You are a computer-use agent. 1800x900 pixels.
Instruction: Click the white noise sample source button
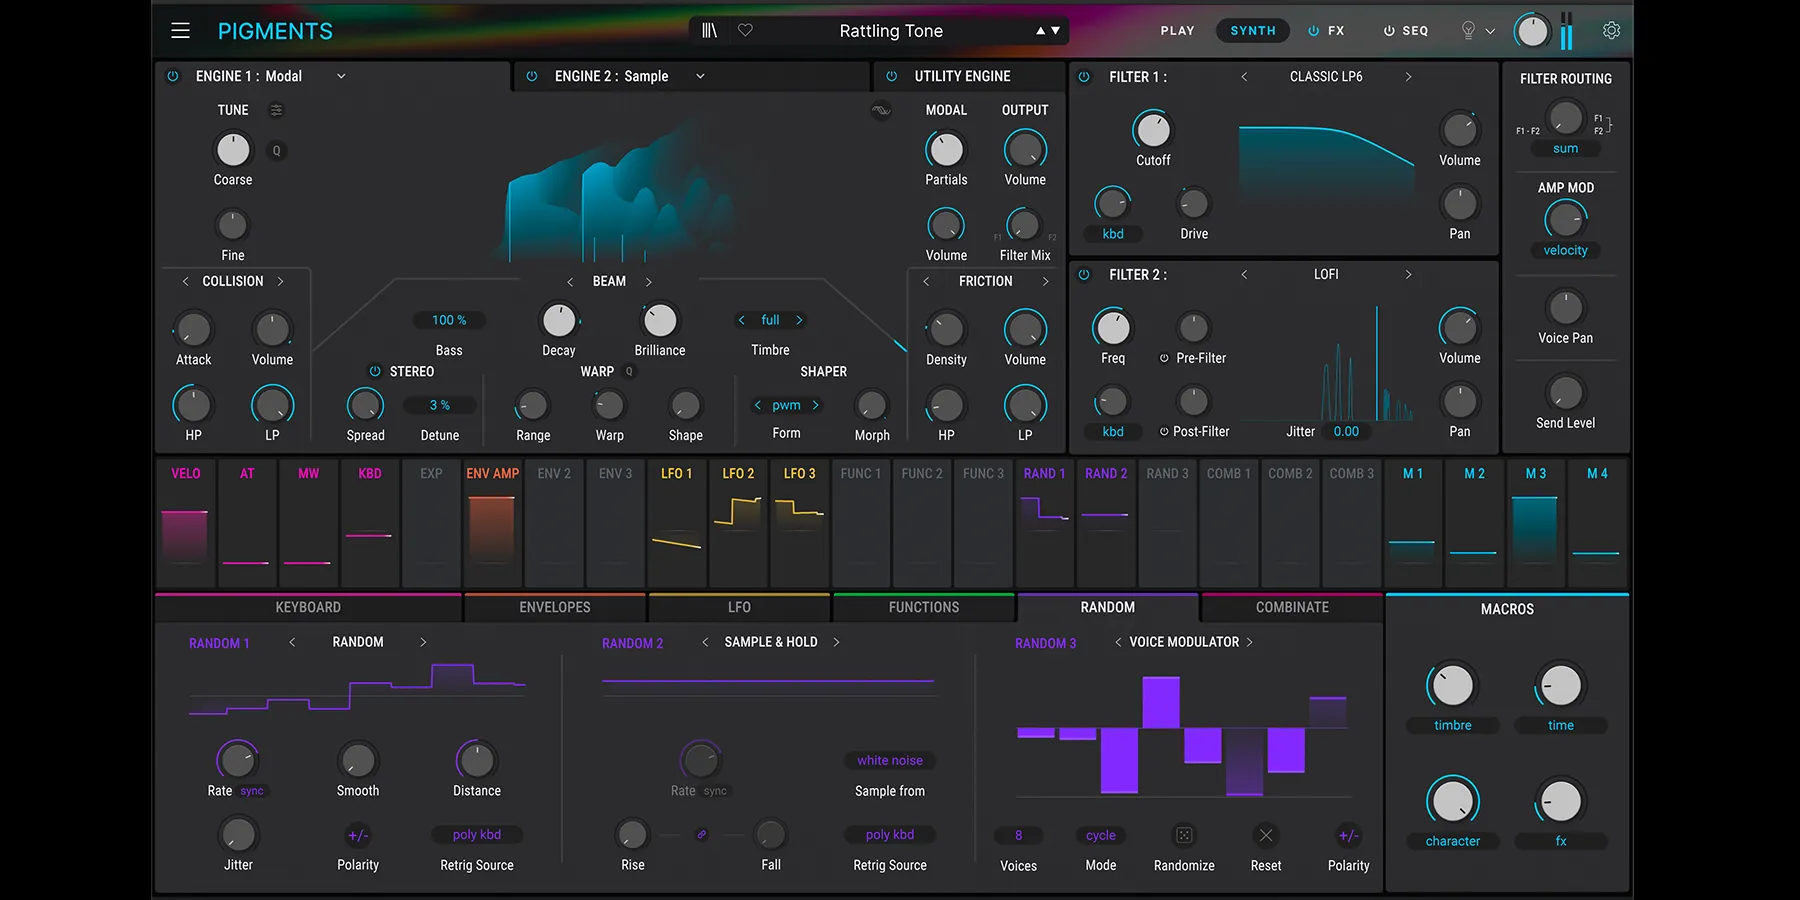point(889,760)
